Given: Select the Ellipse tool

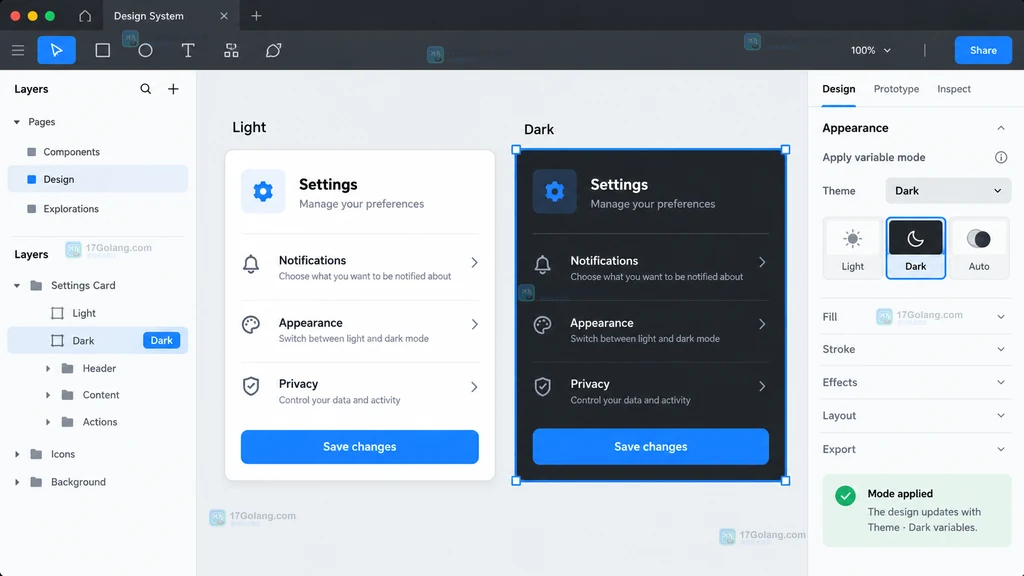Looking at the screenshot, I should pos(145,50).
